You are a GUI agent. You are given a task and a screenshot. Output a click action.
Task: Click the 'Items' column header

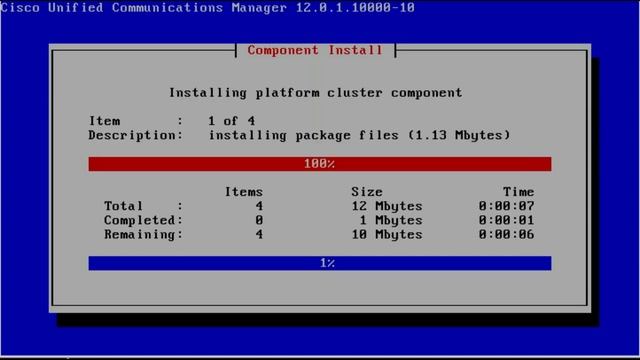(244, 191)
